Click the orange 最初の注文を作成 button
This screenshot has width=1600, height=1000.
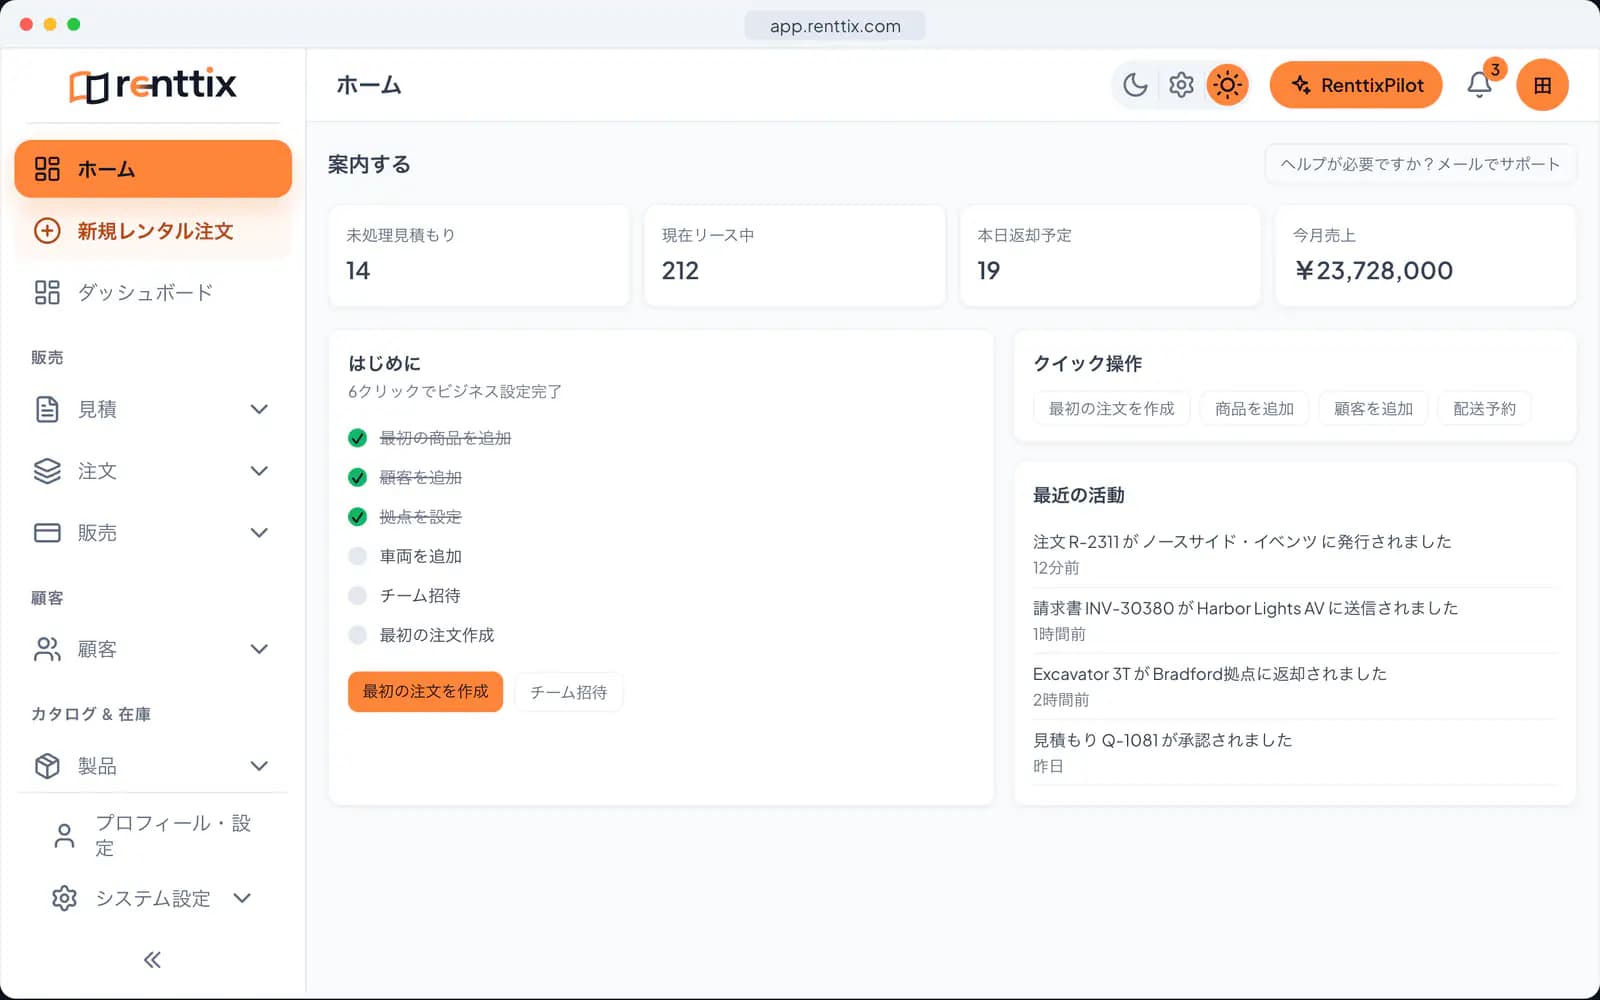tap(425, 692)
